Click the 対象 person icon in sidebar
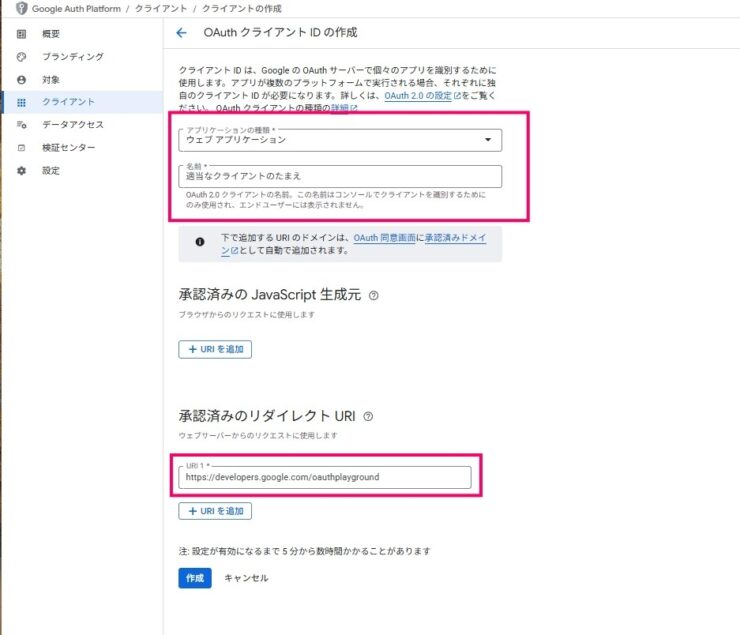 coord(21,79)
